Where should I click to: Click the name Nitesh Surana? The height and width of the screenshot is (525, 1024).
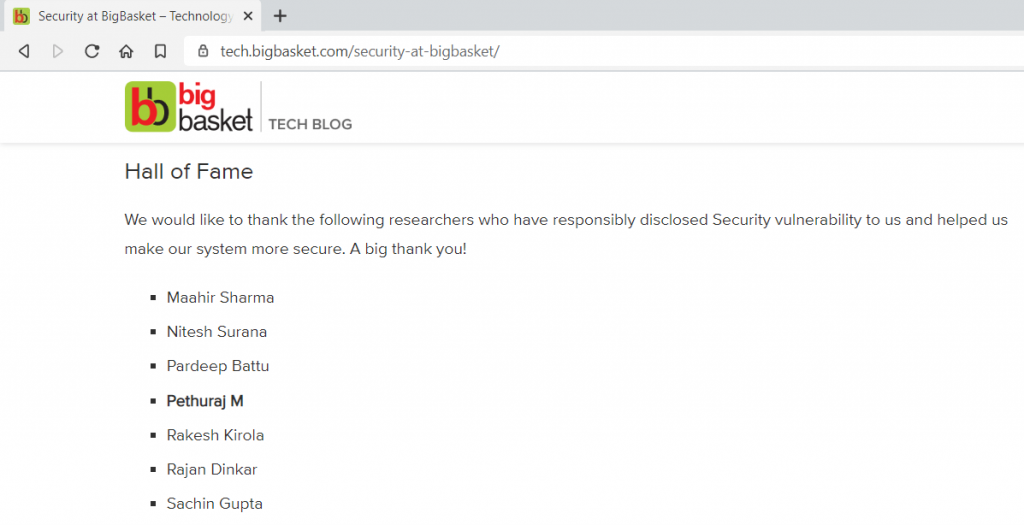[217, 332]
